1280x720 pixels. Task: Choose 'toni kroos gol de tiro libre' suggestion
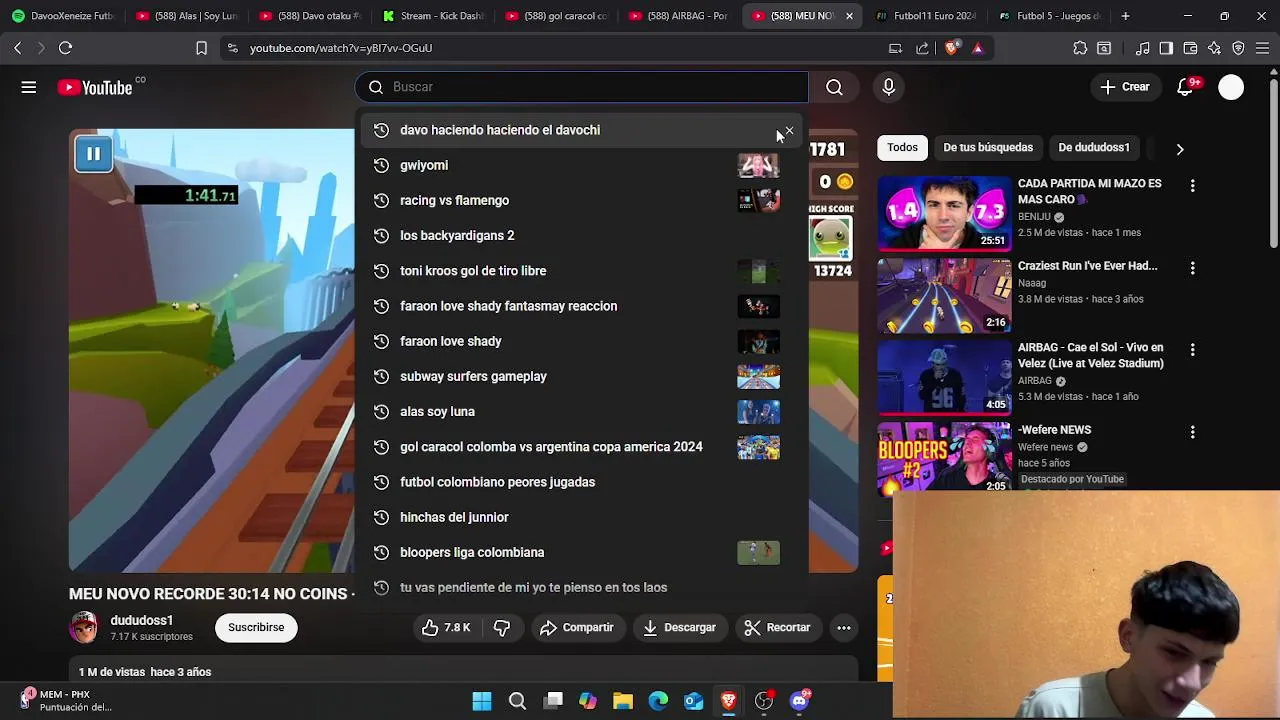(x=581, y=271)
